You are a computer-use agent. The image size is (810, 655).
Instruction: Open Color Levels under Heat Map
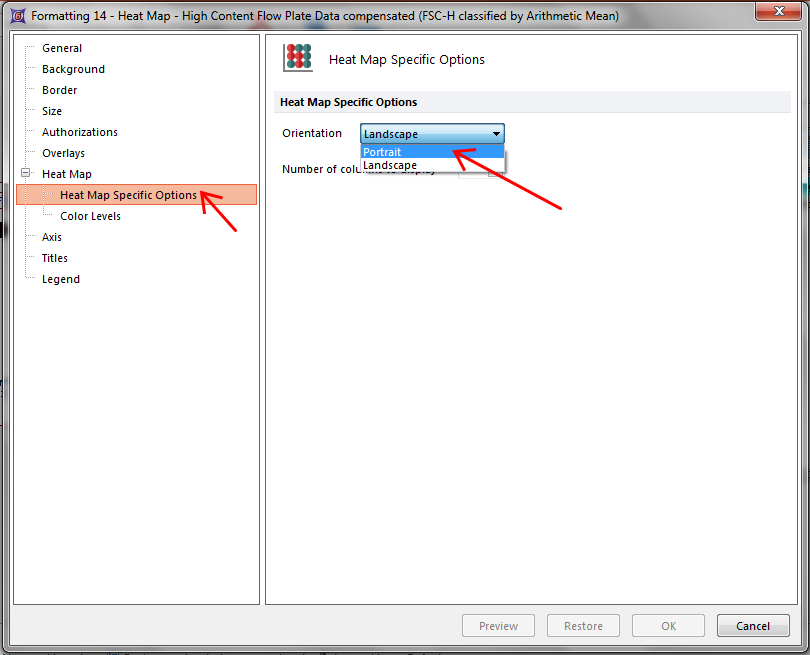tap(90, 216)
